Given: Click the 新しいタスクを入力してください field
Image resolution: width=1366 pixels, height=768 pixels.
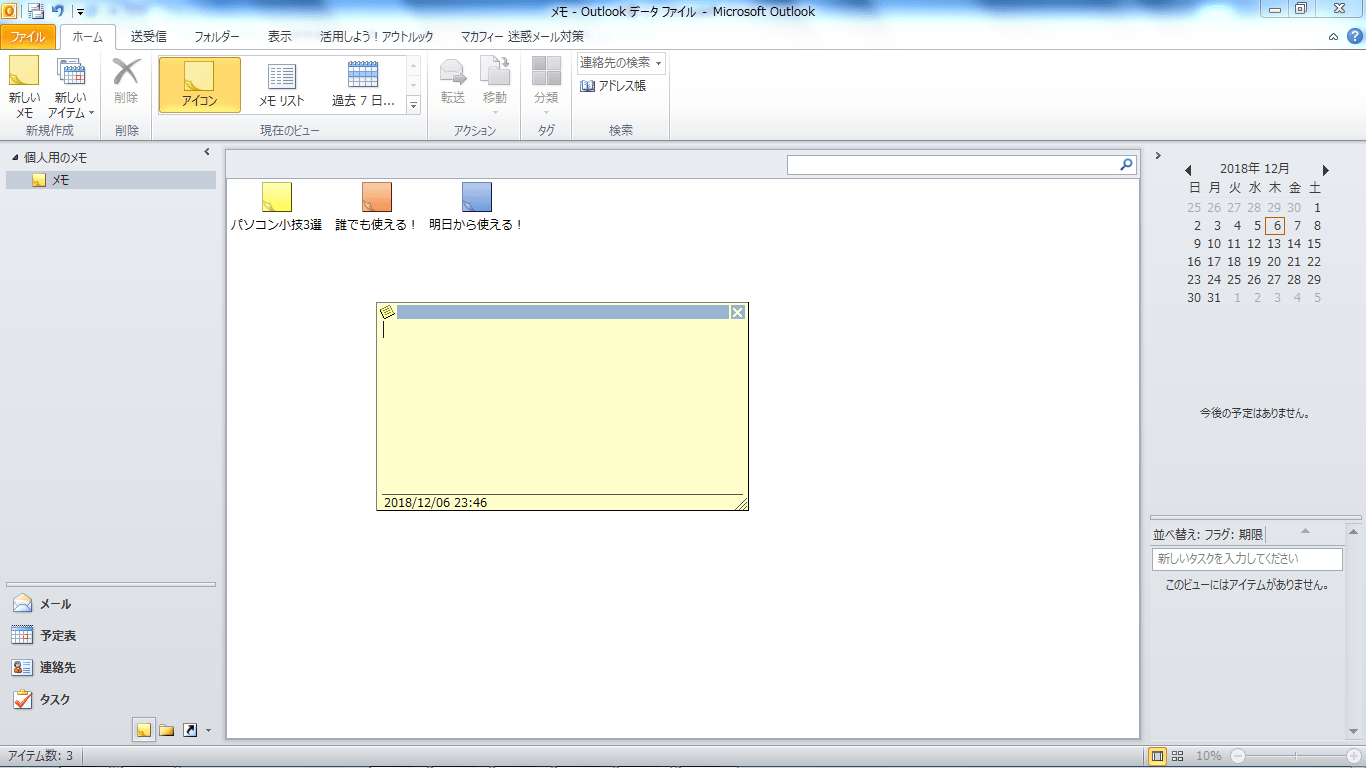Looking at the screenshot, I should click(1247, 559).
